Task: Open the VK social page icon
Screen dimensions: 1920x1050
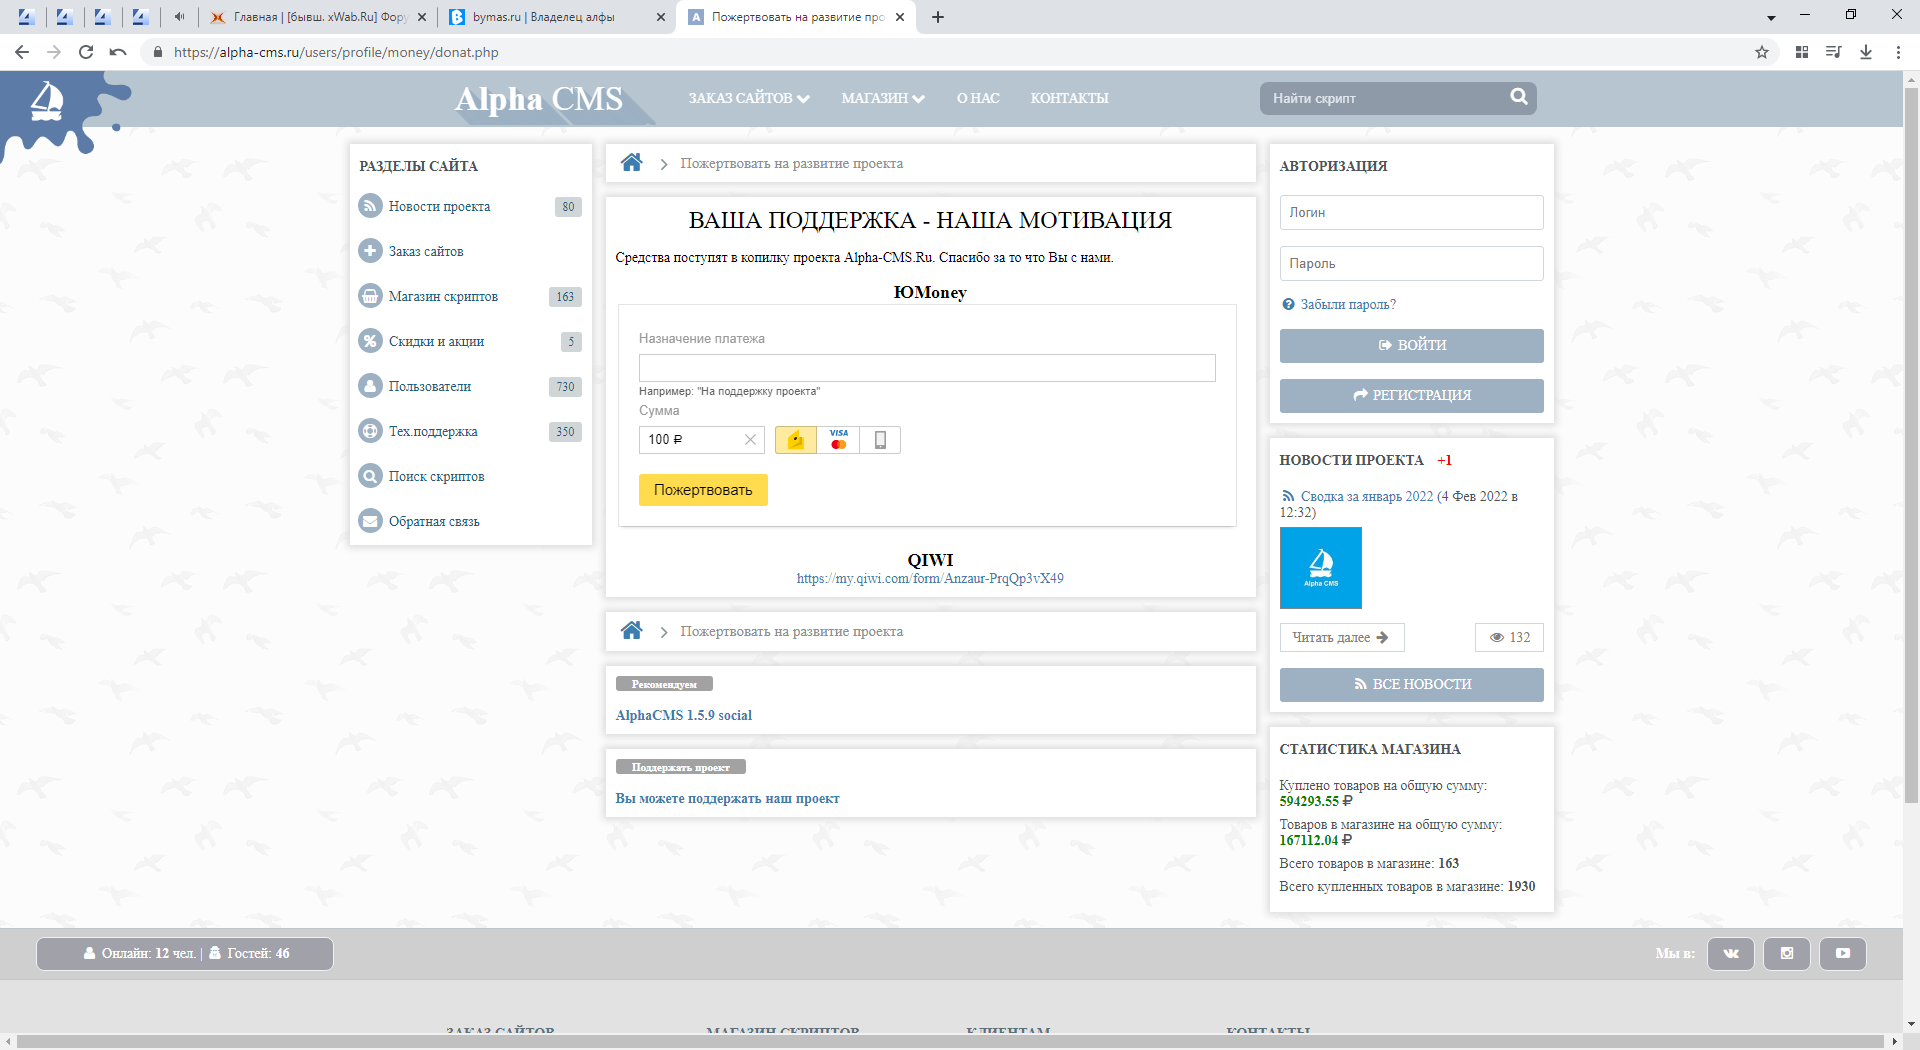Action: point(1730,954)
